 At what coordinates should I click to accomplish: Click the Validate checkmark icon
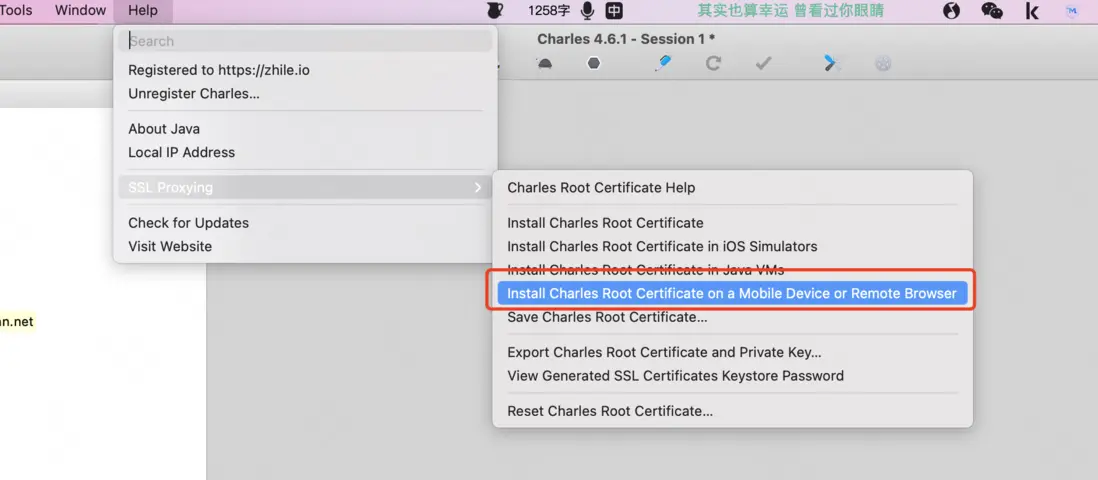(763, 64)
